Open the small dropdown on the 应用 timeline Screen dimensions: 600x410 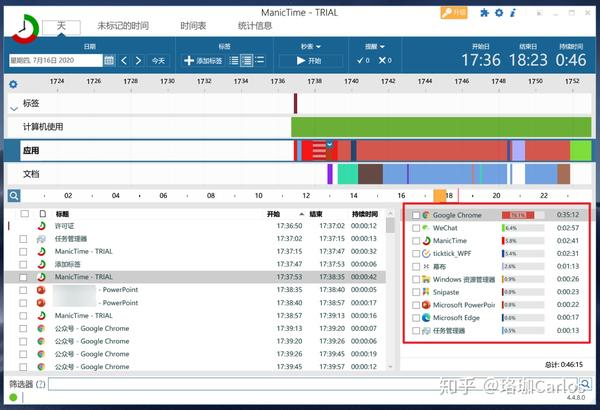[x=329, y=145]
